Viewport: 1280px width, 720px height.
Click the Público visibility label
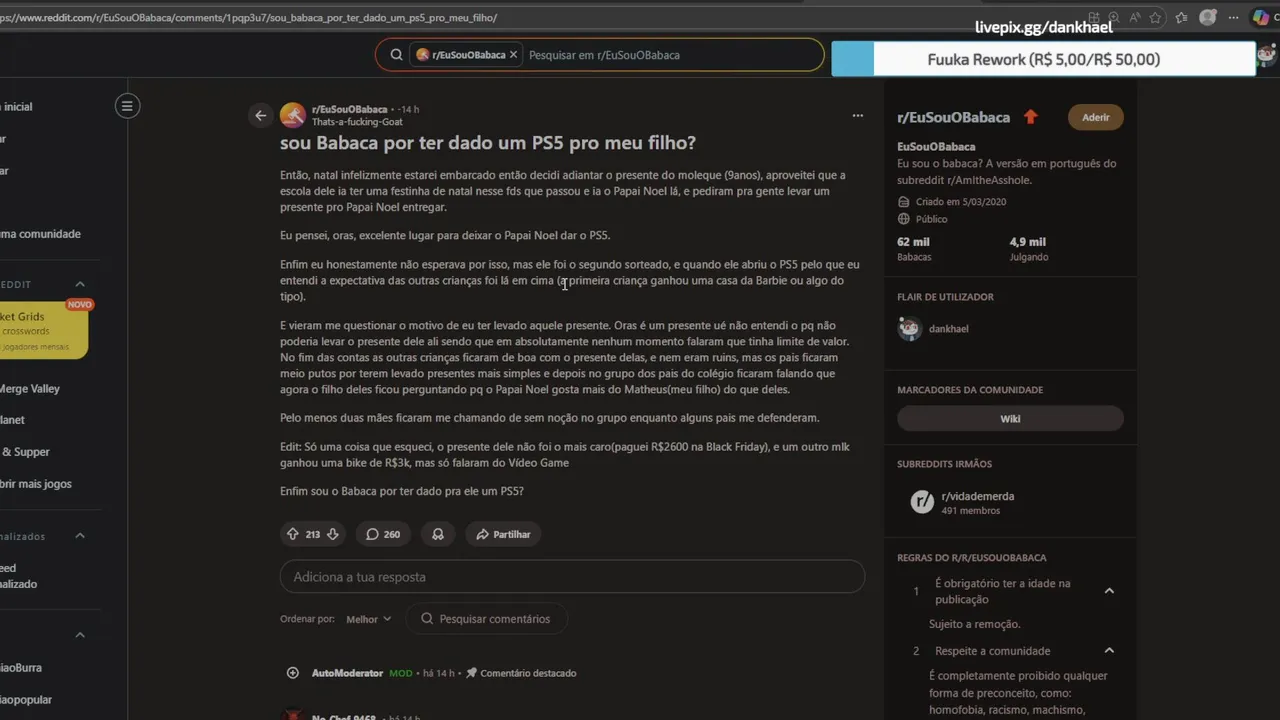click(931, 219)
